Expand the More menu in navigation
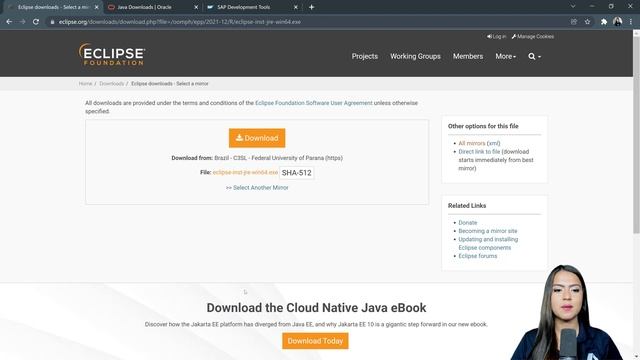Viewport: 640px width, 360px height. tap(505, 56)
